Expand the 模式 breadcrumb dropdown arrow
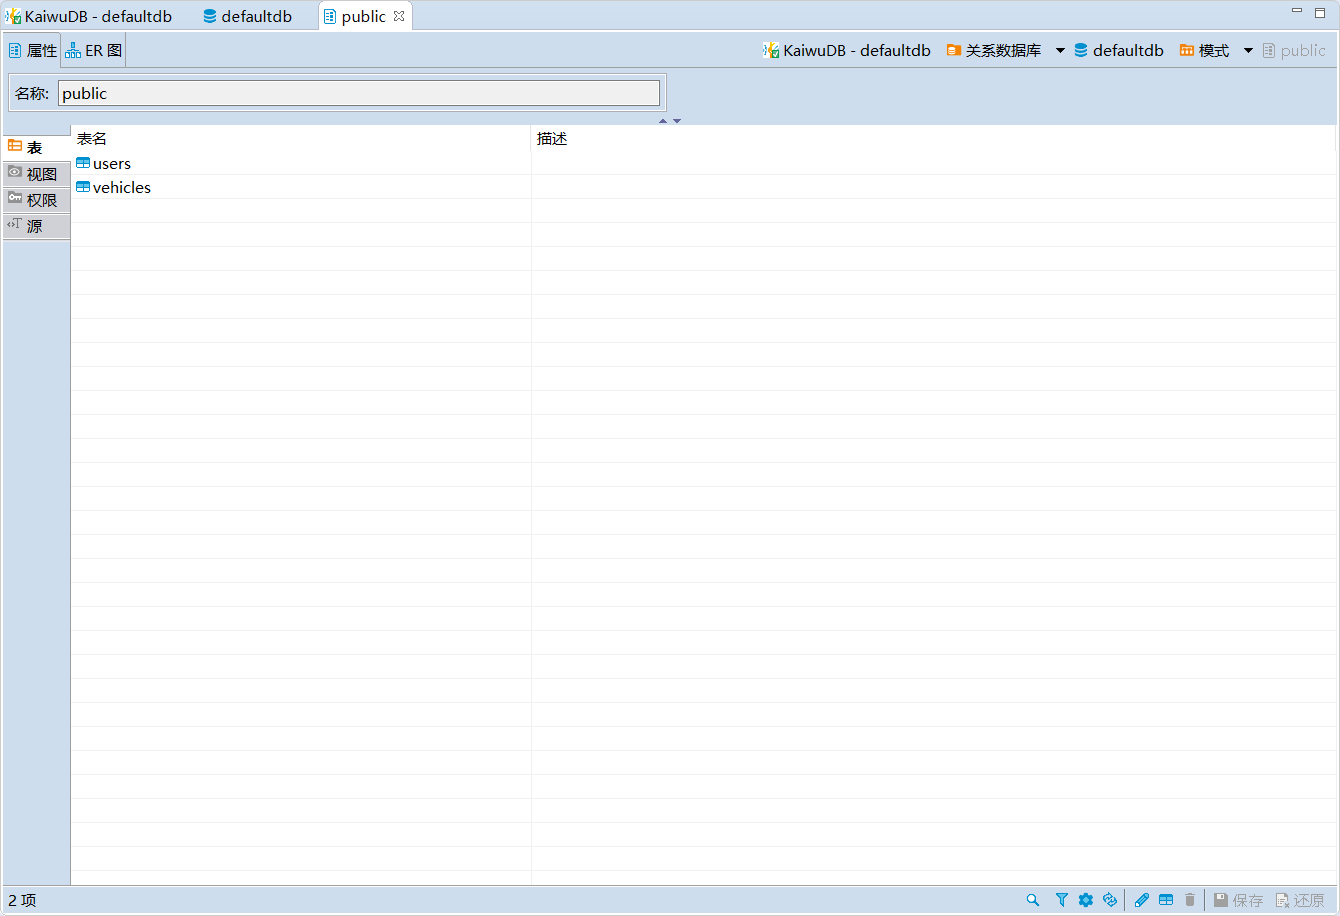1340x916 pixels. (1248, 51)
